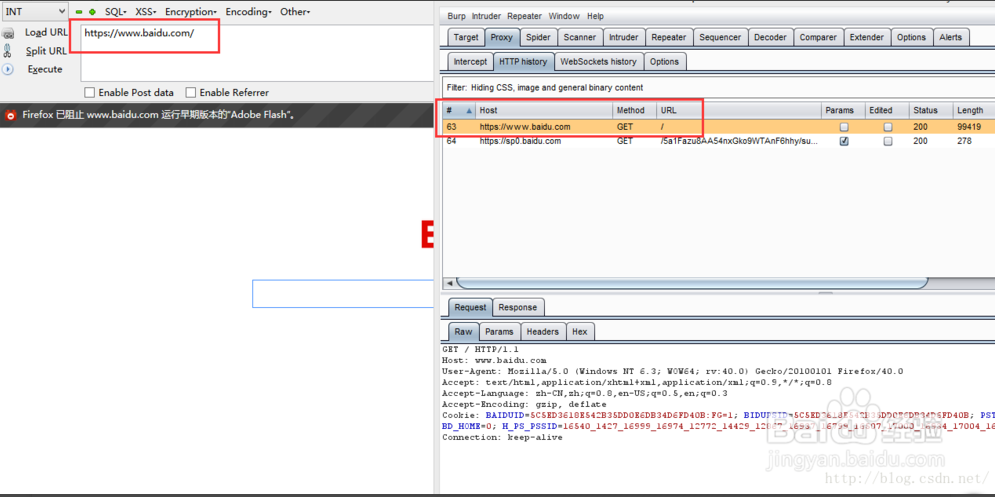This screenshot has width=995, height=497.
Task: Sort history by the # column arrow
Action: pyautogui.click(x=469, y=110)
